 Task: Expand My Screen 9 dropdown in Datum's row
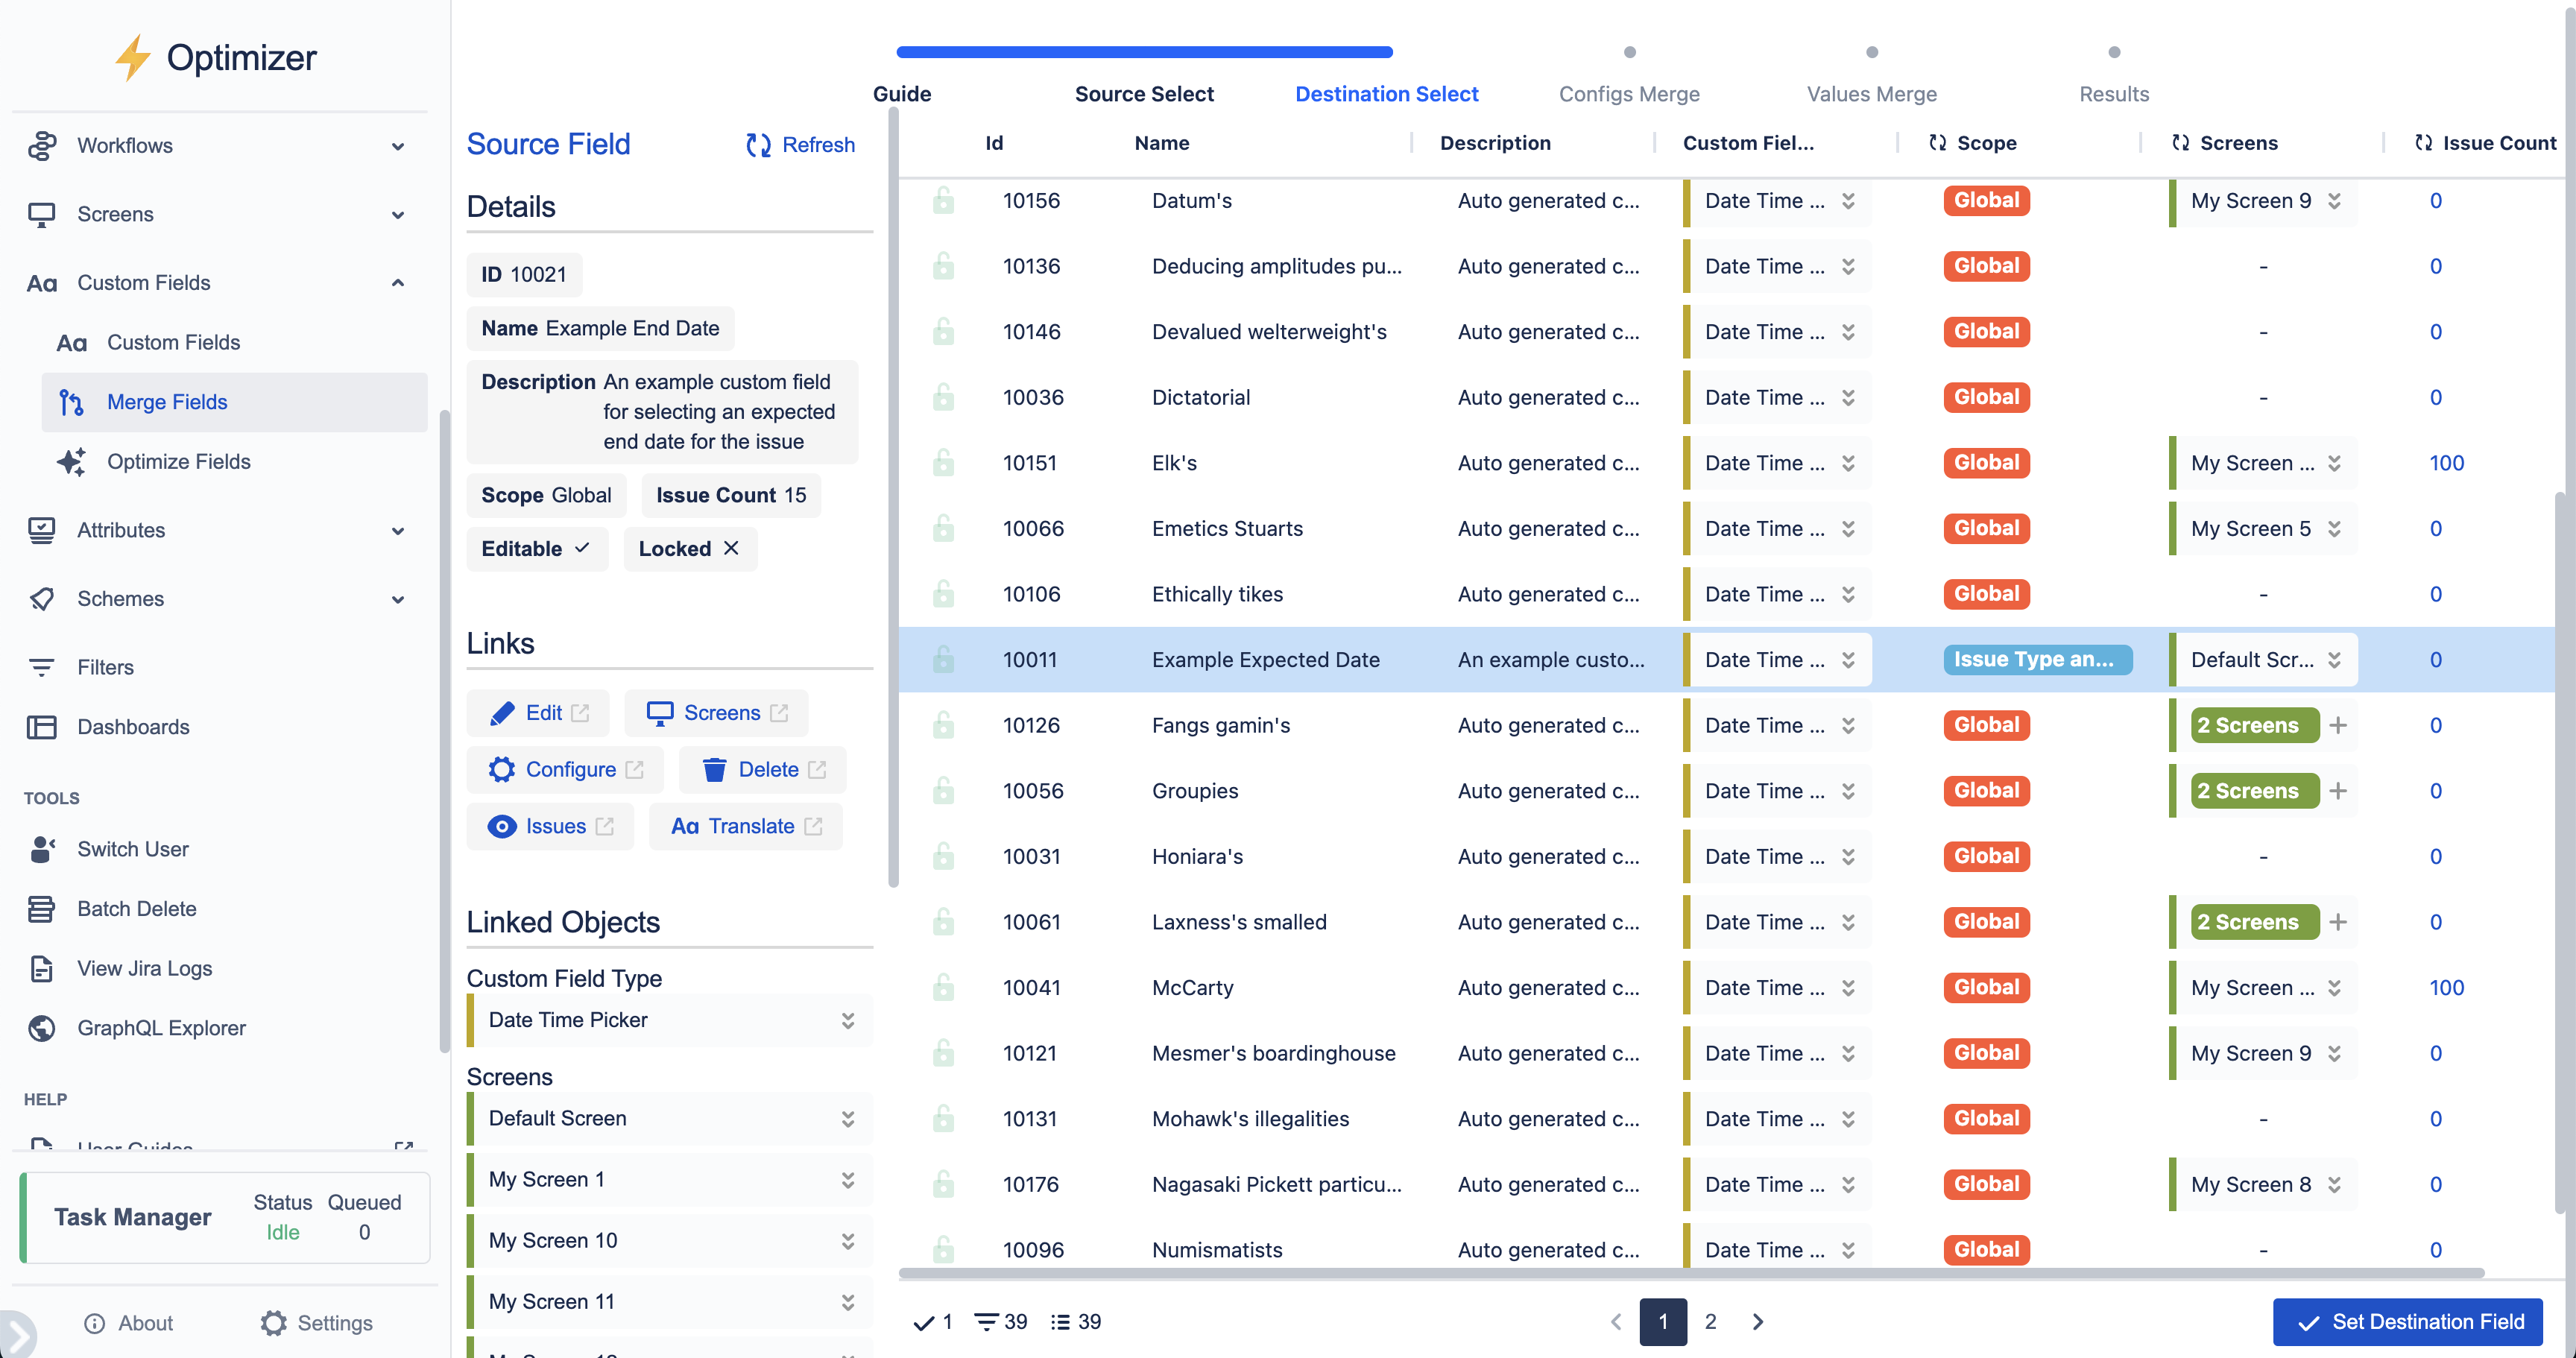[x=2334, y=201]
